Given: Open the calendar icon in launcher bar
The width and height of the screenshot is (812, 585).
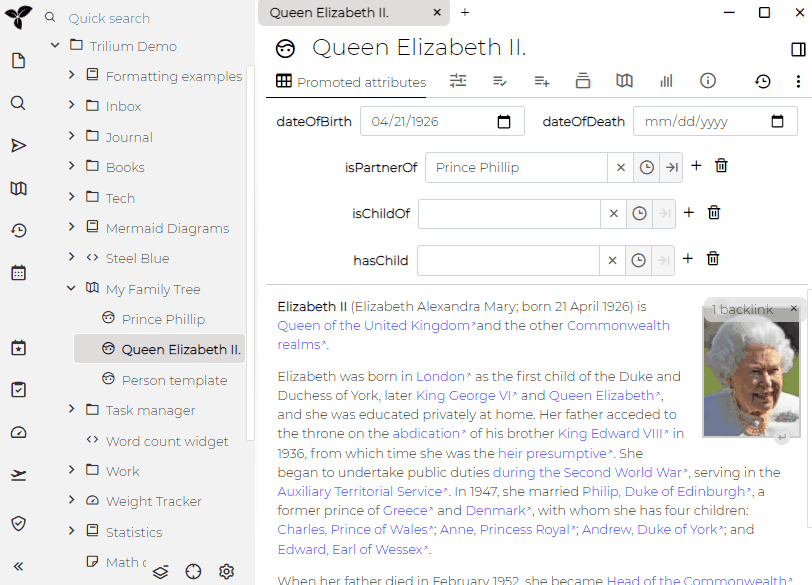Looking at the screenshot, I should click(17, 272).
